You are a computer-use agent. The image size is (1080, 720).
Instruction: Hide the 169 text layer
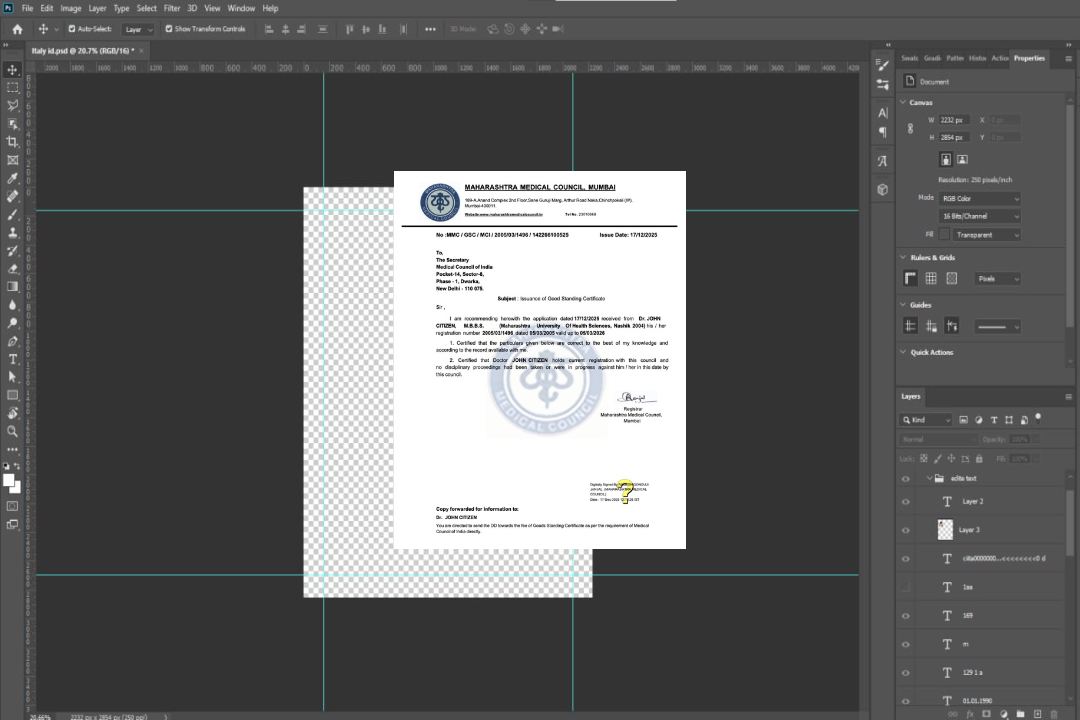click(x=906, y=616)
